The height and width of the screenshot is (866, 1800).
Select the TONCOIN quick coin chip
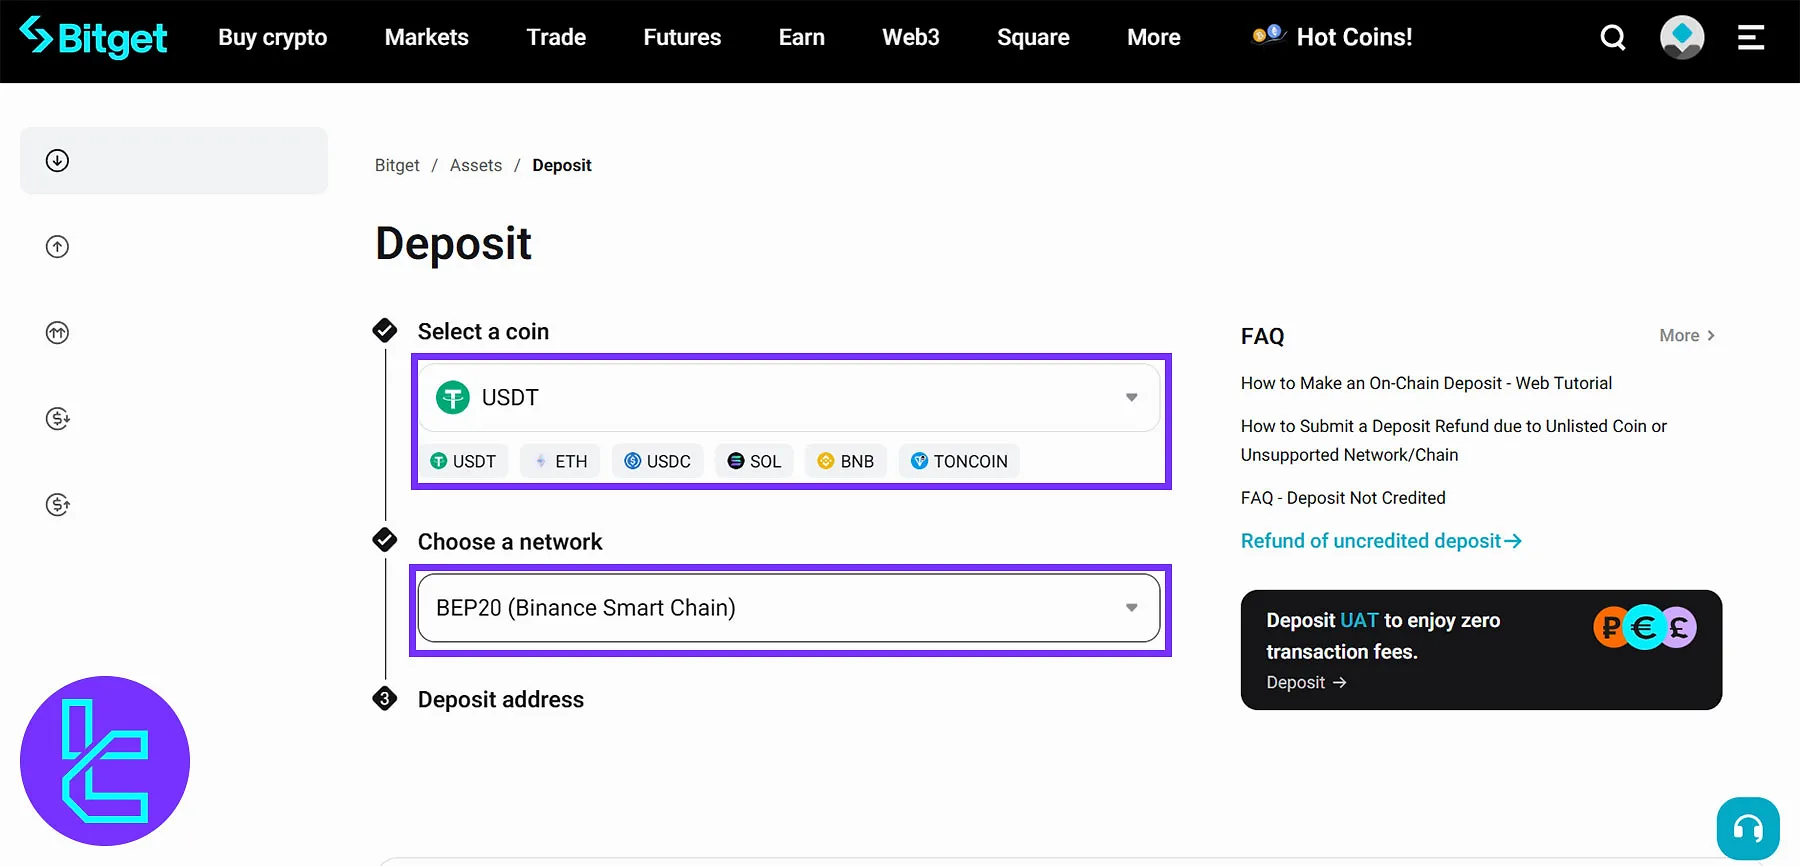coord(959,461)
